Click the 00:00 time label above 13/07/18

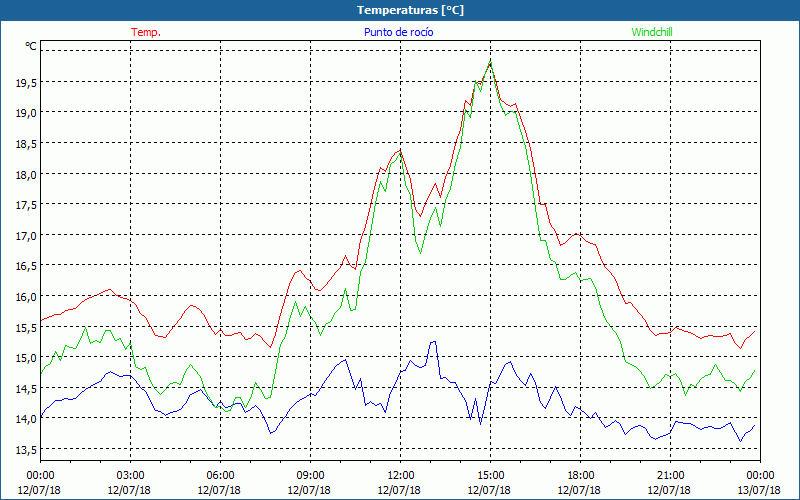[760, 476]
